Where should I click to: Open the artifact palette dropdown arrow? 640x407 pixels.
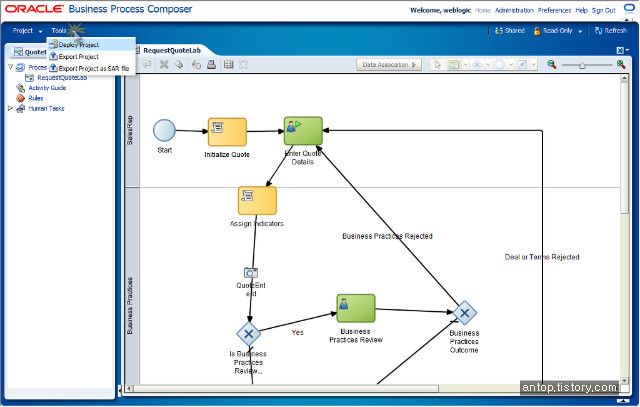coord(533,64)
